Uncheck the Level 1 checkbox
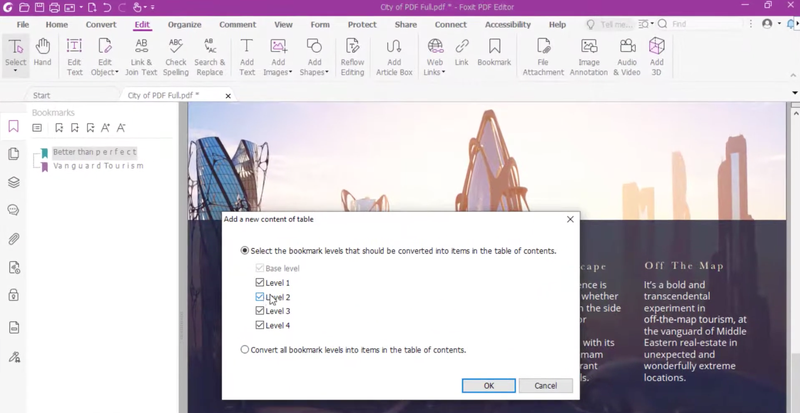Image resolution: width=800 pixels, height=413 pixels. point(260,282)
